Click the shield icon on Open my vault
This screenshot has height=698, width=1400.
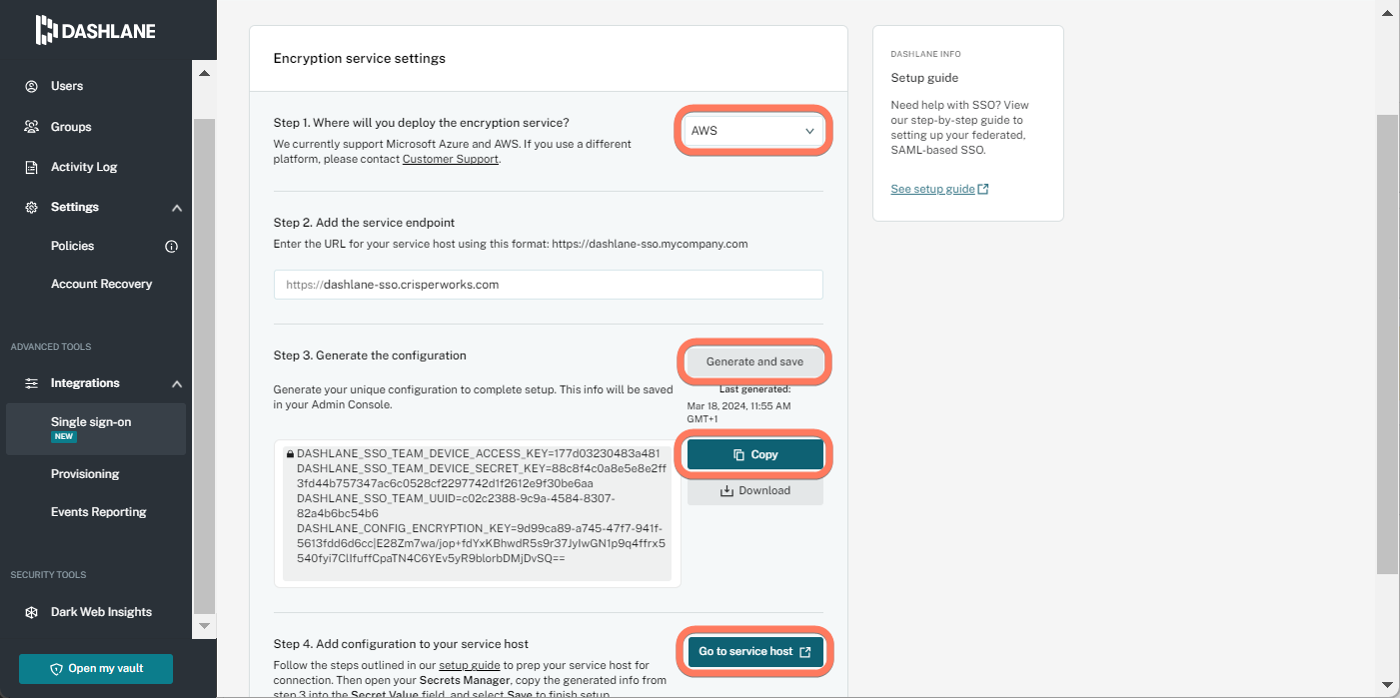pos(56,669)
